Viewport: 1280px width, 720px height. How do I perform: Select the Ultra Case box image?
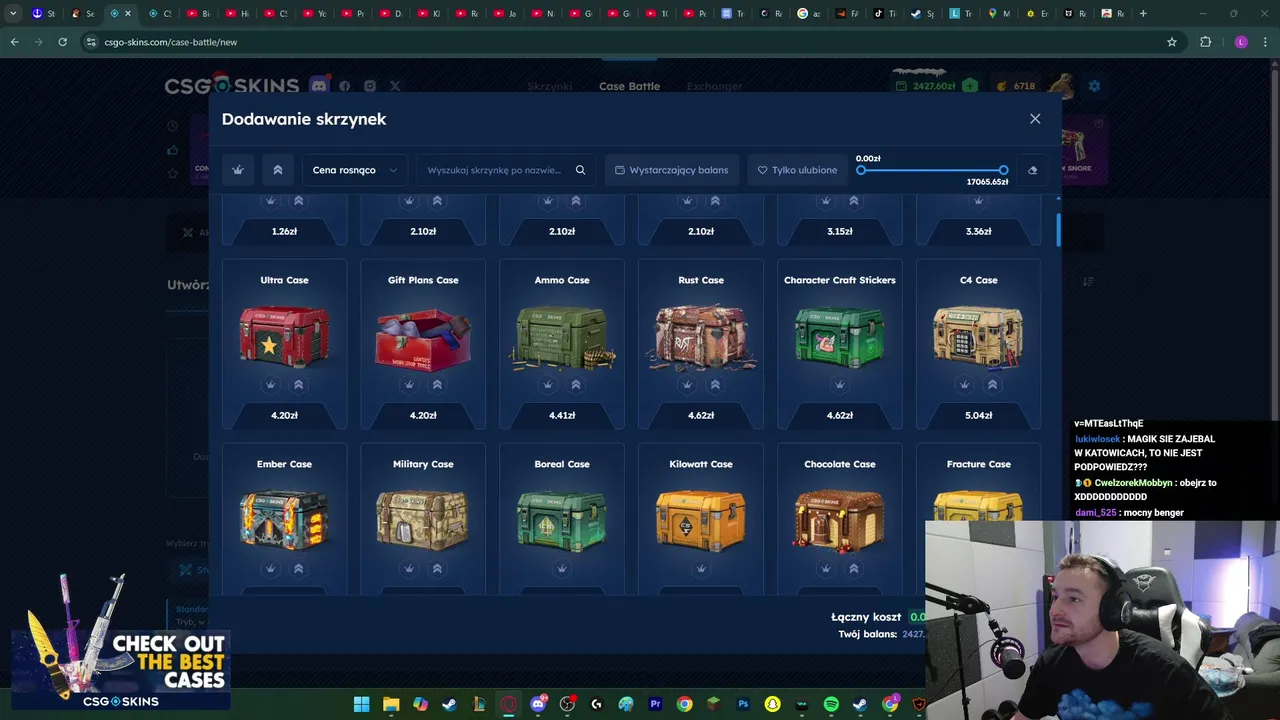coord(284,336)
